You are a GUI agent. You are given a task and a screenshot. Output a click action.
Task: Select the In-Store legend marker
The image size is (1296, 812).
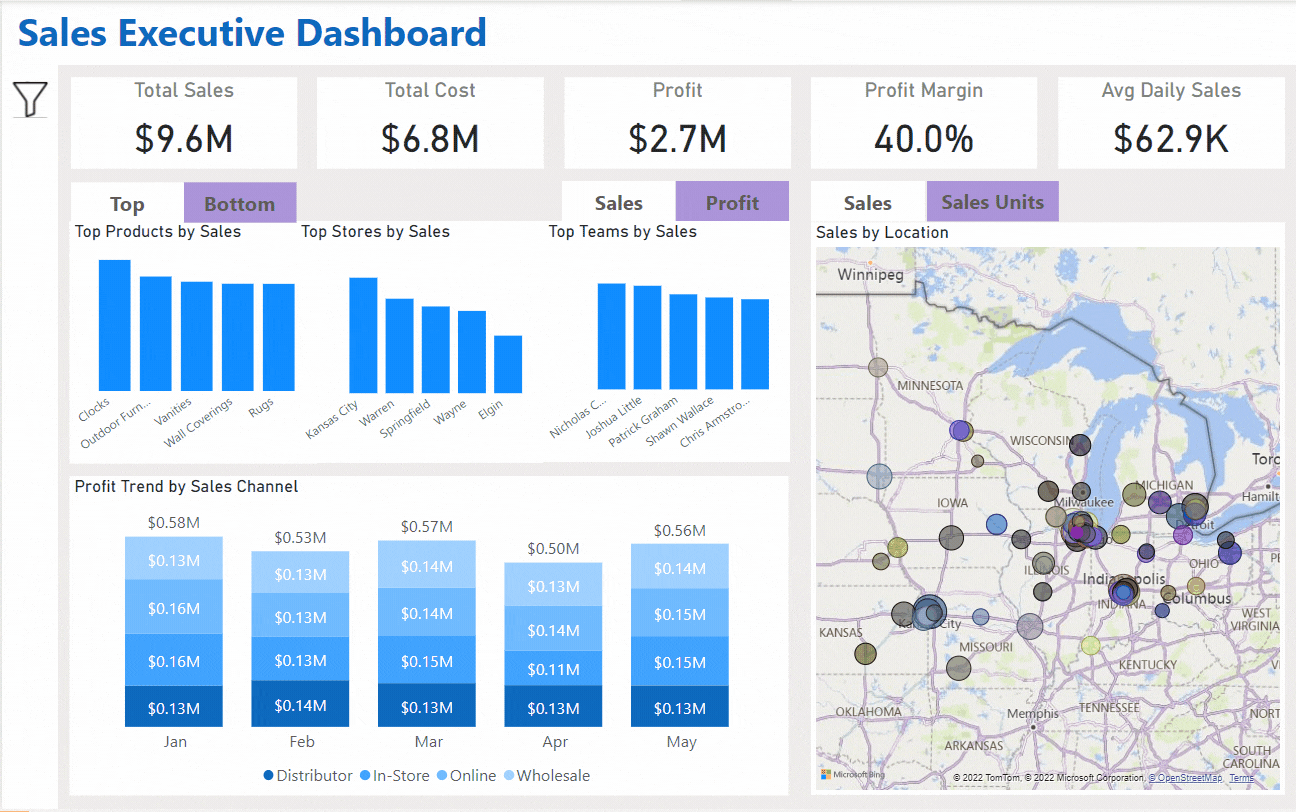(x=365, y=776)
